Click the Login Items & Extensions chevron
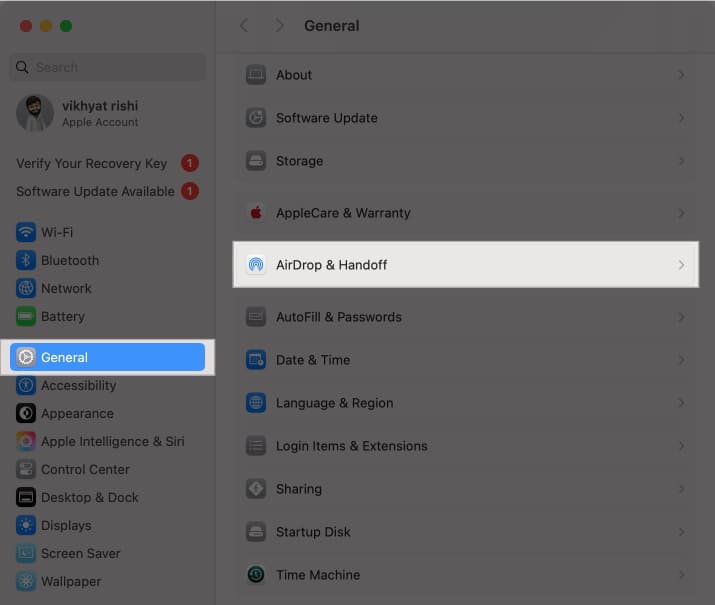This screenshot has width=715, height=605. (681, 445)
